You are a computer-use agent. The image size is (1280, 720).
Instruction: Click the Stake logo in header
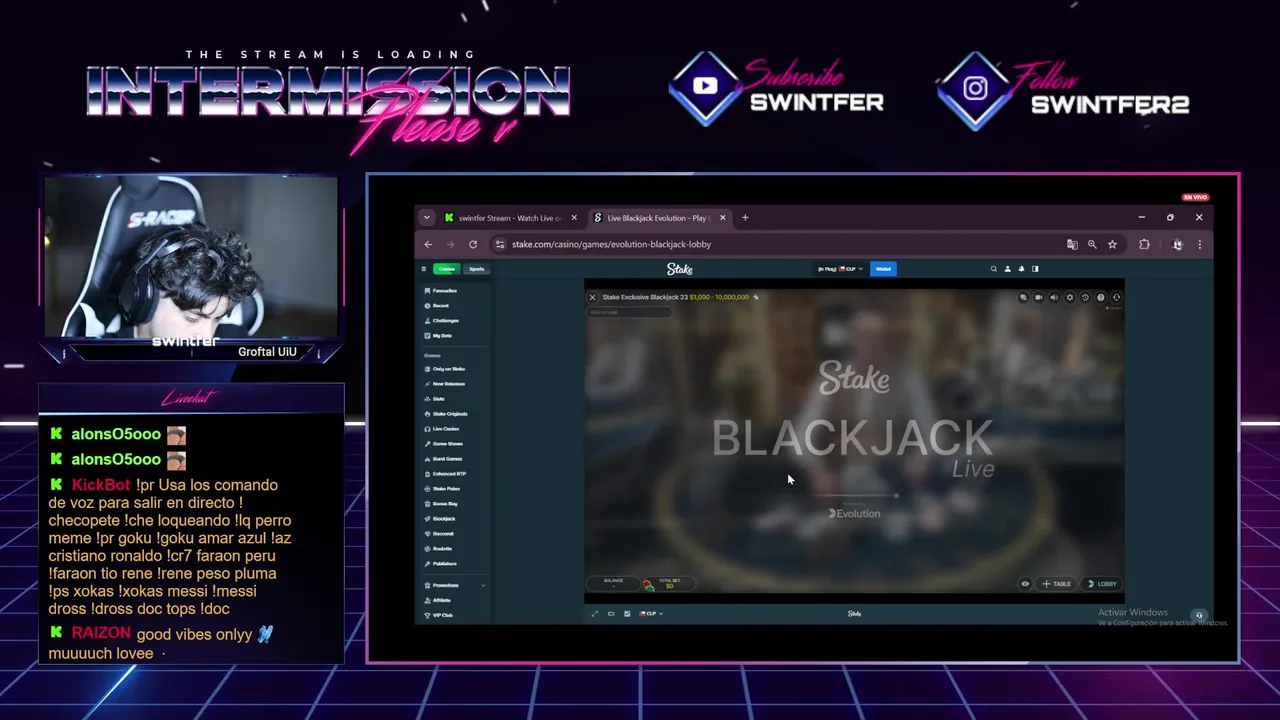point(680,269)
